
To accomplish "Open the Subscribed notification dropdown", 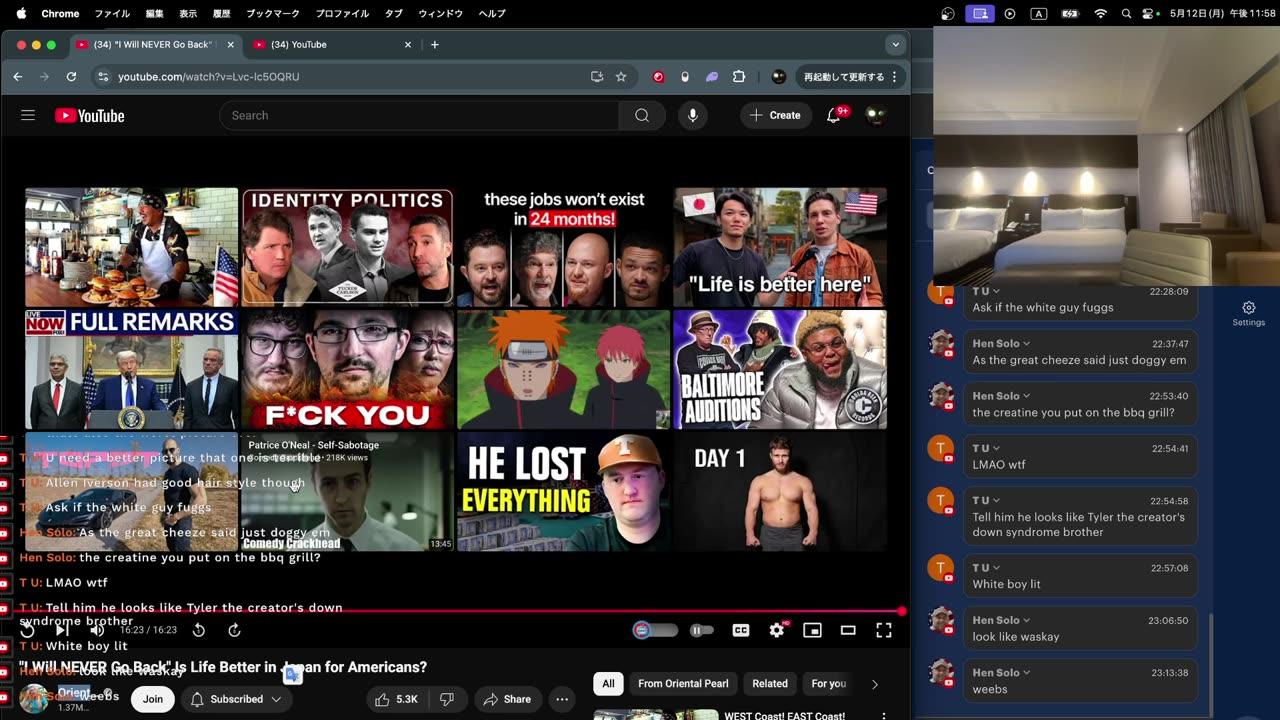I will (236, 699).
